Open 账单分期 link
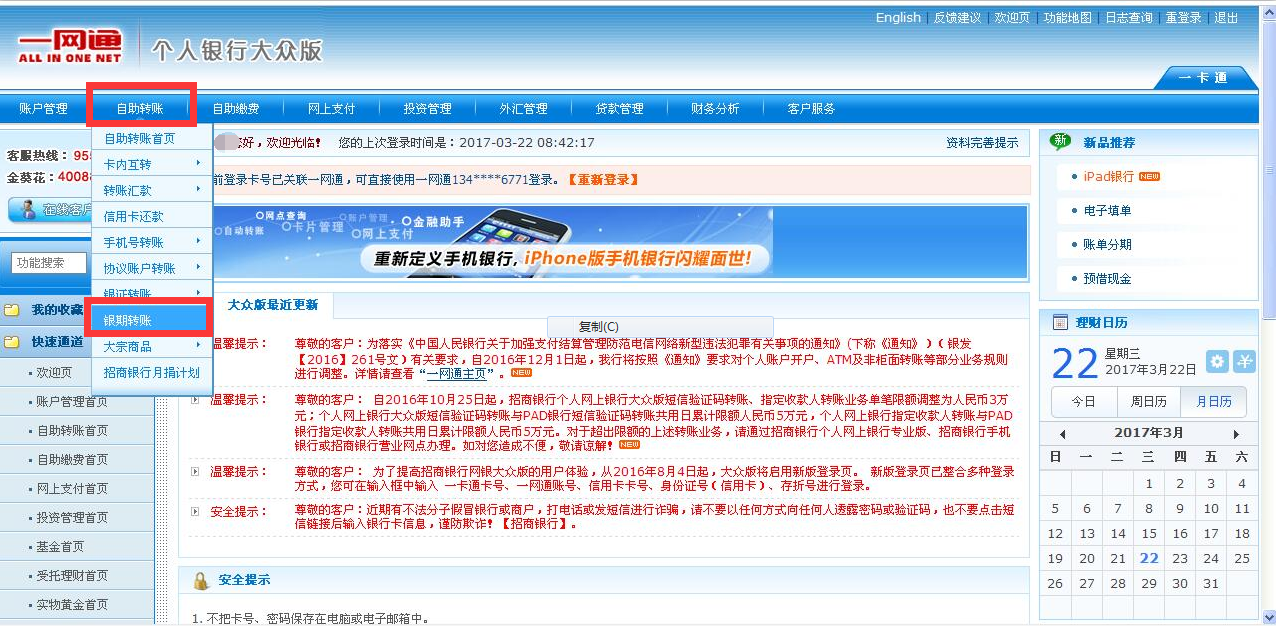 click(x=1107, y=245)
